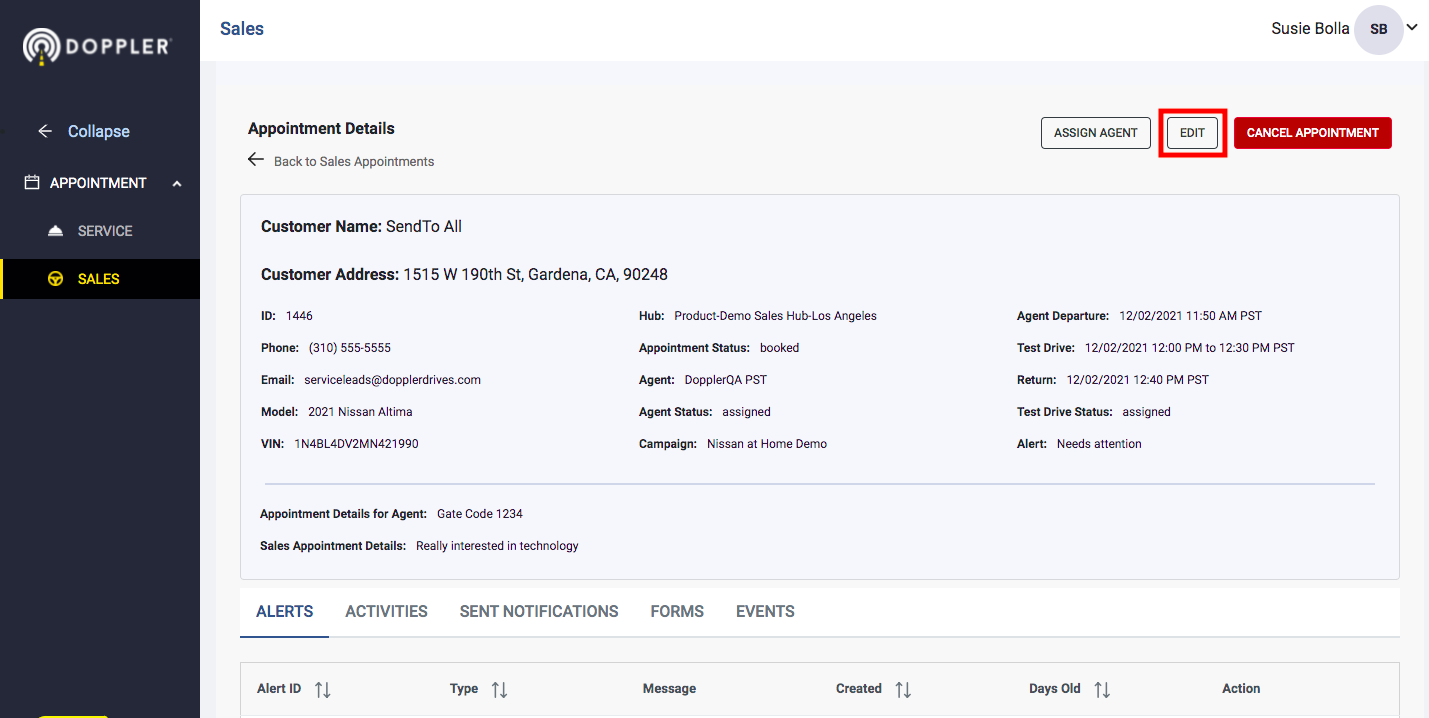Click customer email serviceleads@dopplerdrives.com

tap(393, 380)
